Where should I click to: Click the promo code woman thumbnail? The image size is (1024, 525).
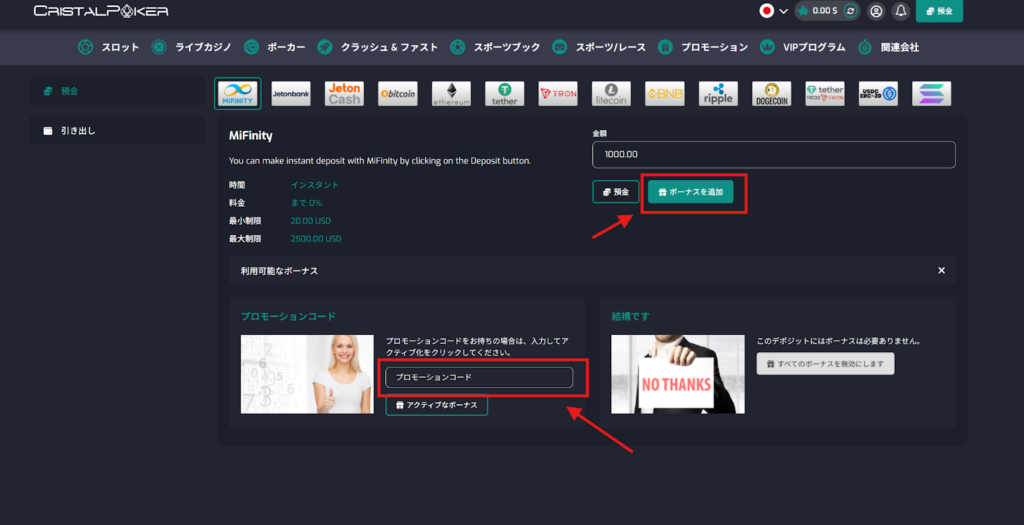[x=307, y=374]
